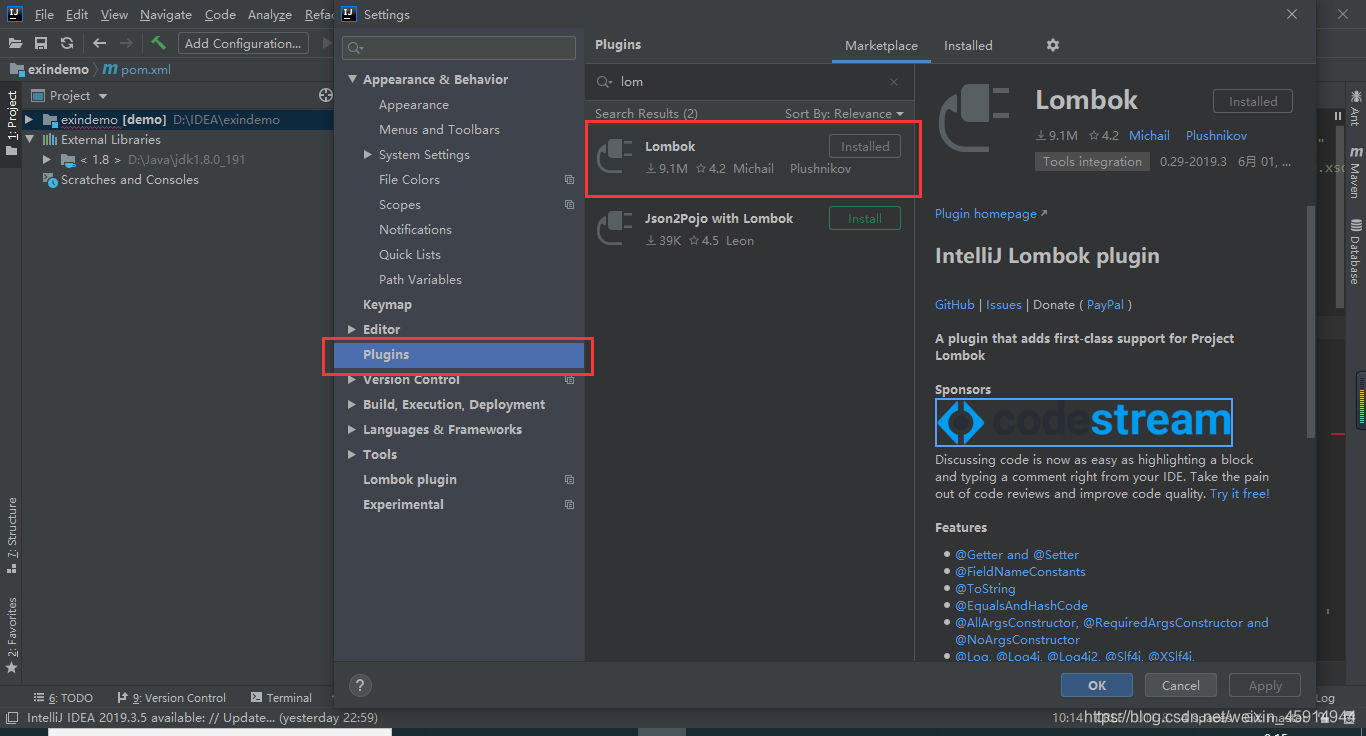Install the Json2Pojo with Lombok plugin
This screenshot has width=1366, height=736.
pos(865,218)
